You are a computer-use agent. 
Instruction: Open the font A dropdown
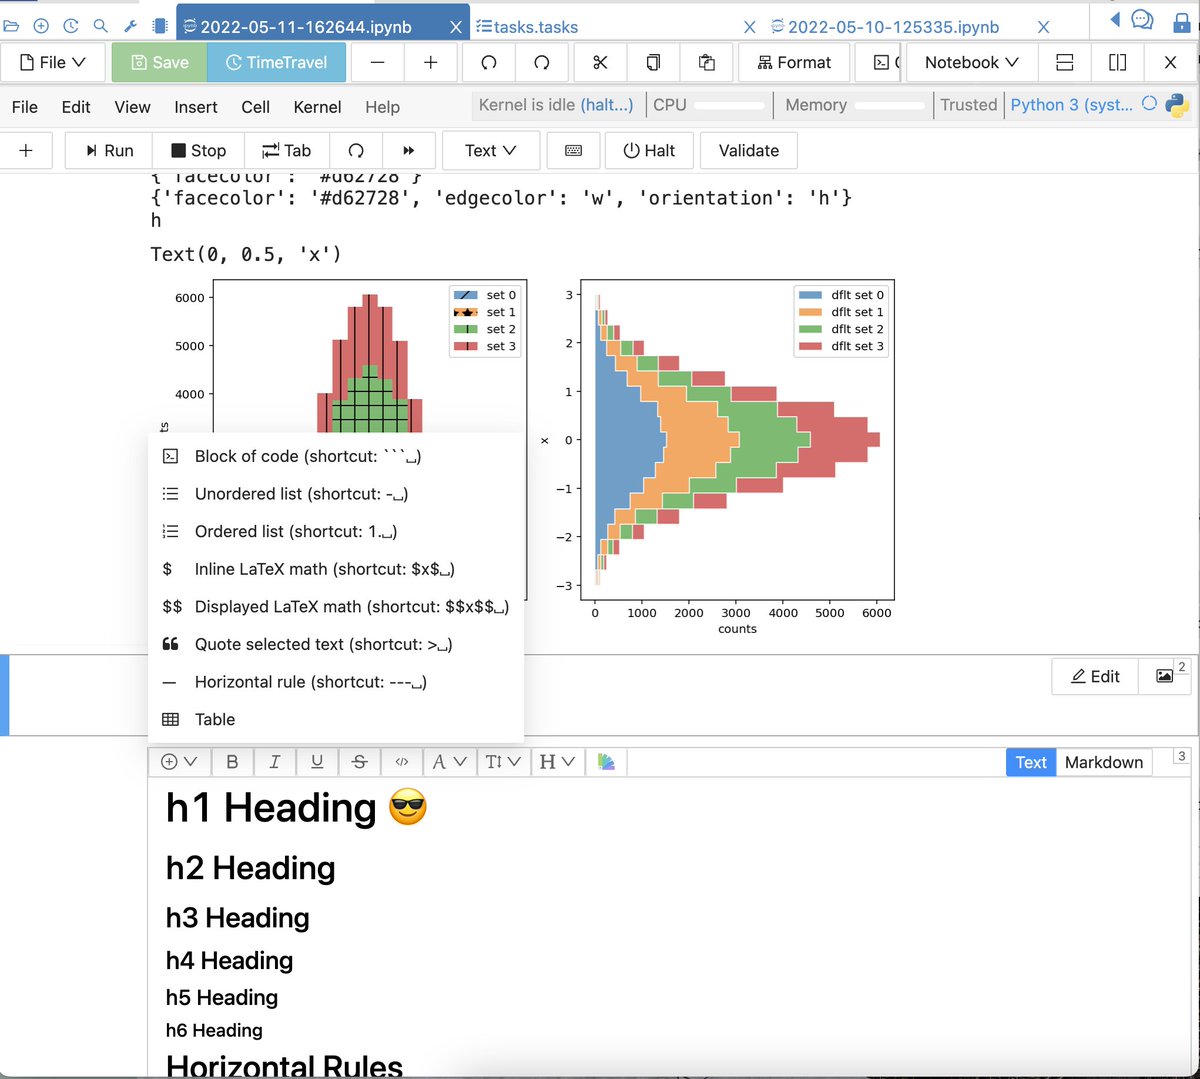(450, 762)
